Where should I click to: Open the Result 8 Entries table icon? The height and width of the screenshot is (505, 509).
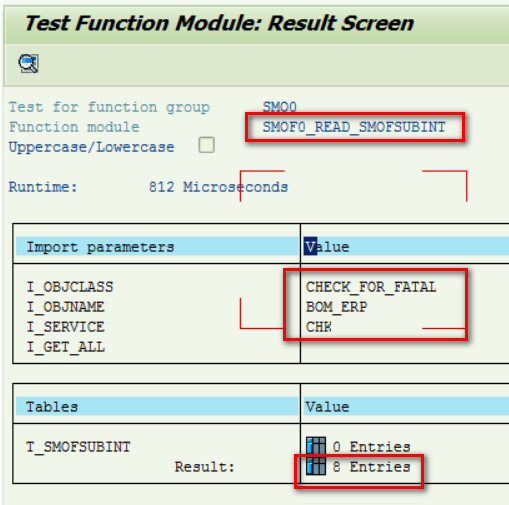point(316,466)
